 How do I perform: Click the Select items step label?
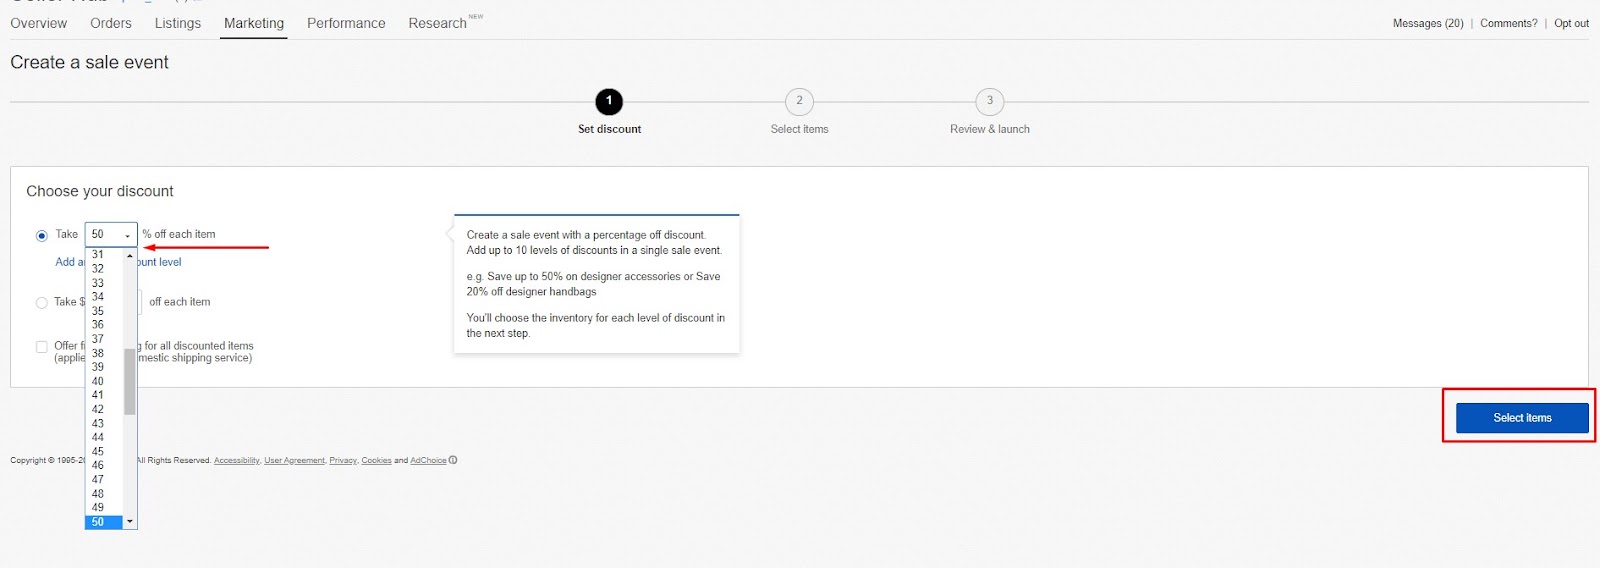pyautogui.click(x=799, y=129)
